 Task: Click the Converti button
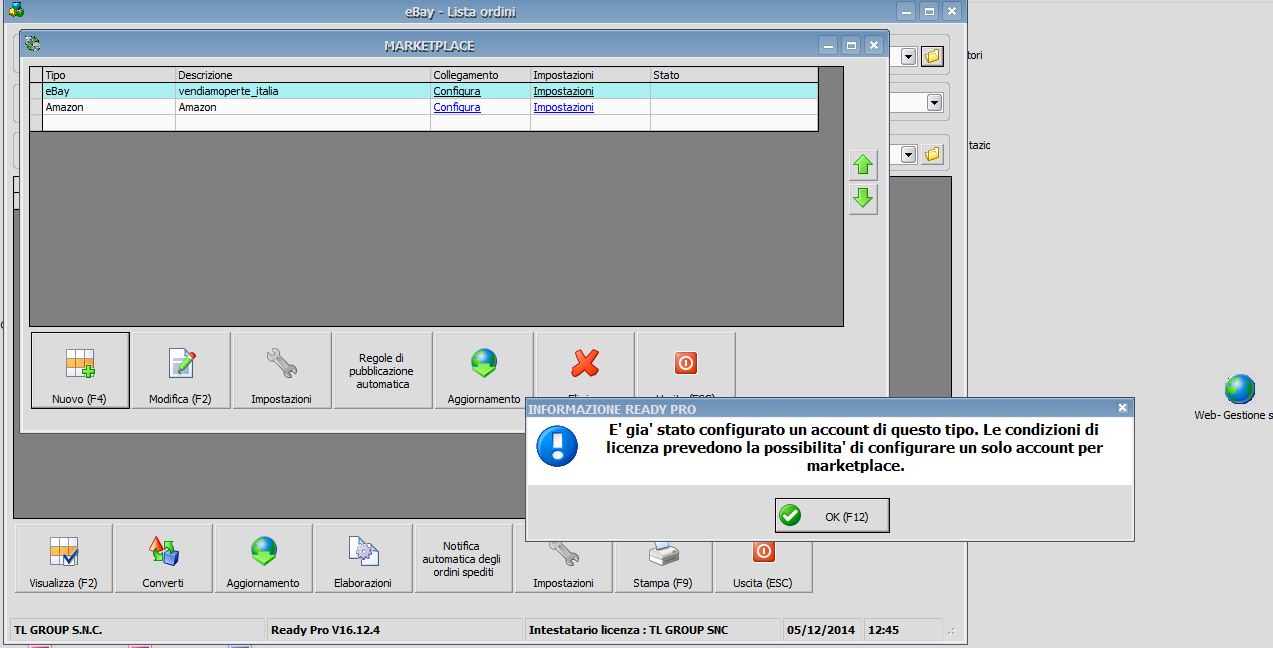coord(163,558)
